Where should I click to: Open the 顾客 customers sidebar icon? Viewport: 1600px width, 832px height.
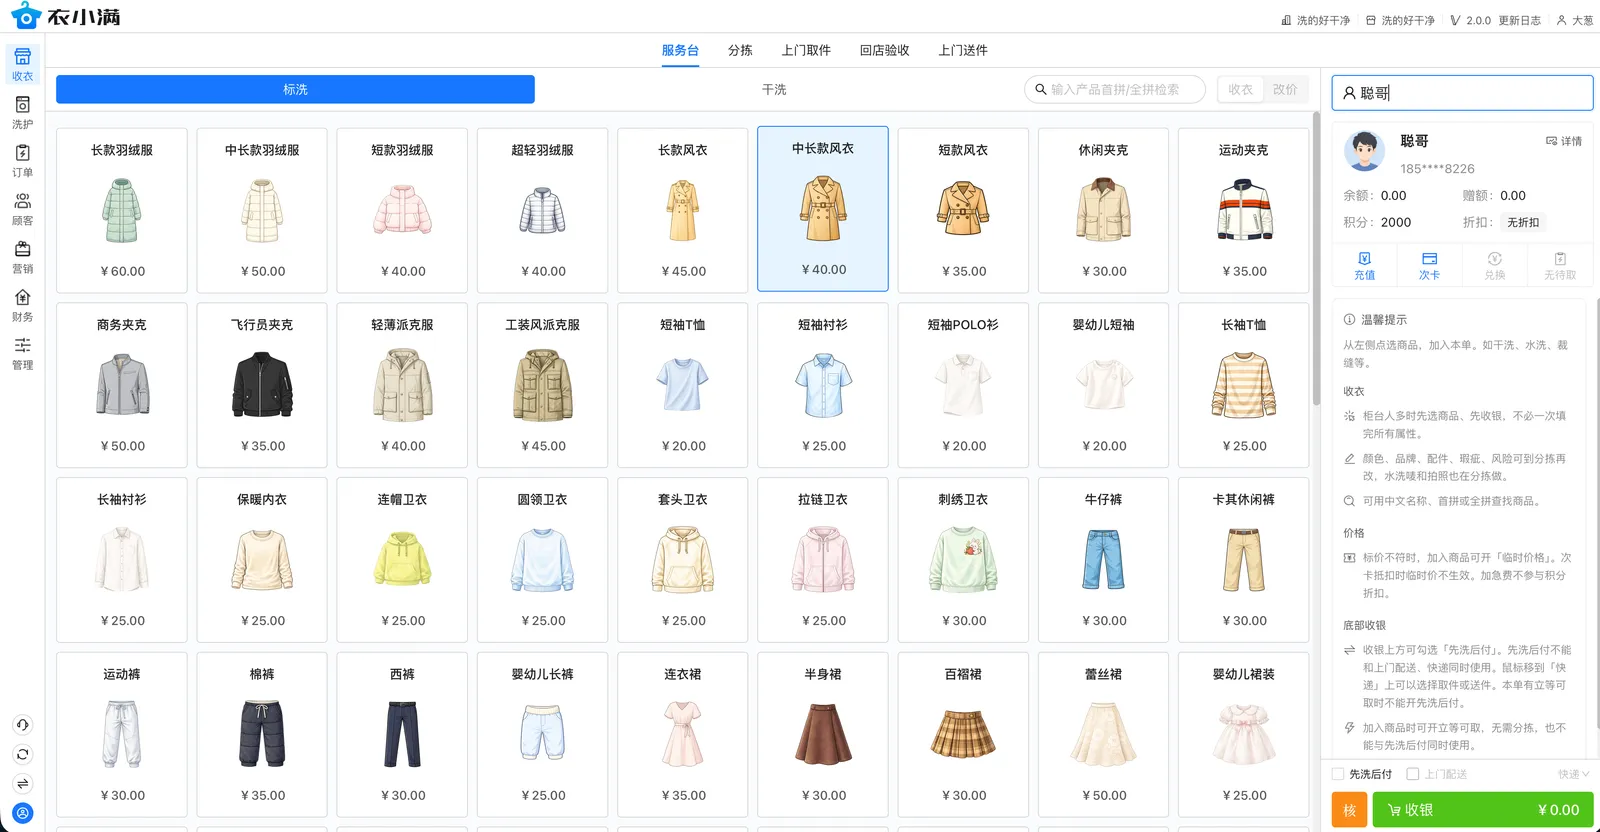pos(22,208)
